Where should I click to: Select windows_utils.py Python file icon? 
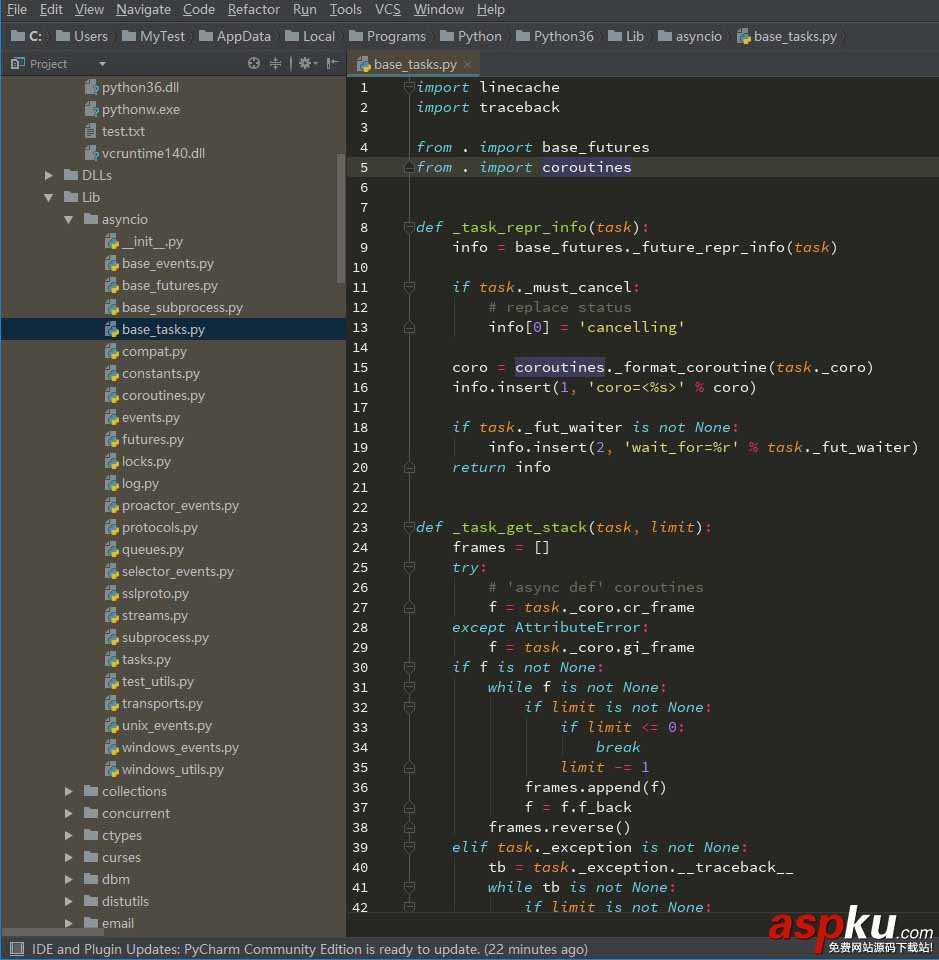pyautogui.click(x=111, y=769)
